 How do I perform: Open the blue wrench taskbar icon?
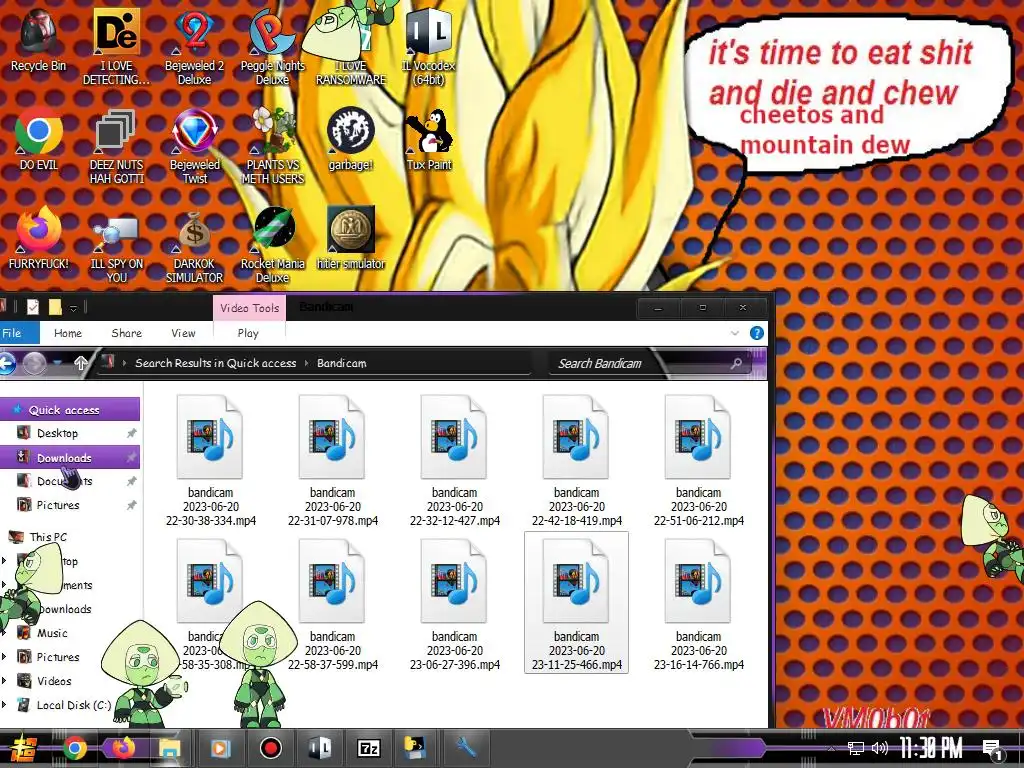[x=466, y=746]
